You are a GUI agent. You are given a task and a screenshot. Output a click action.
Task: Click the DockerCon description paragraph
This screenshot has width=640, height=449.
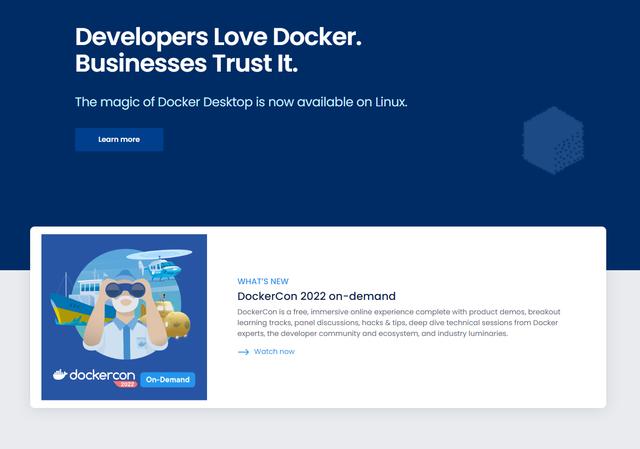(399, 322)
